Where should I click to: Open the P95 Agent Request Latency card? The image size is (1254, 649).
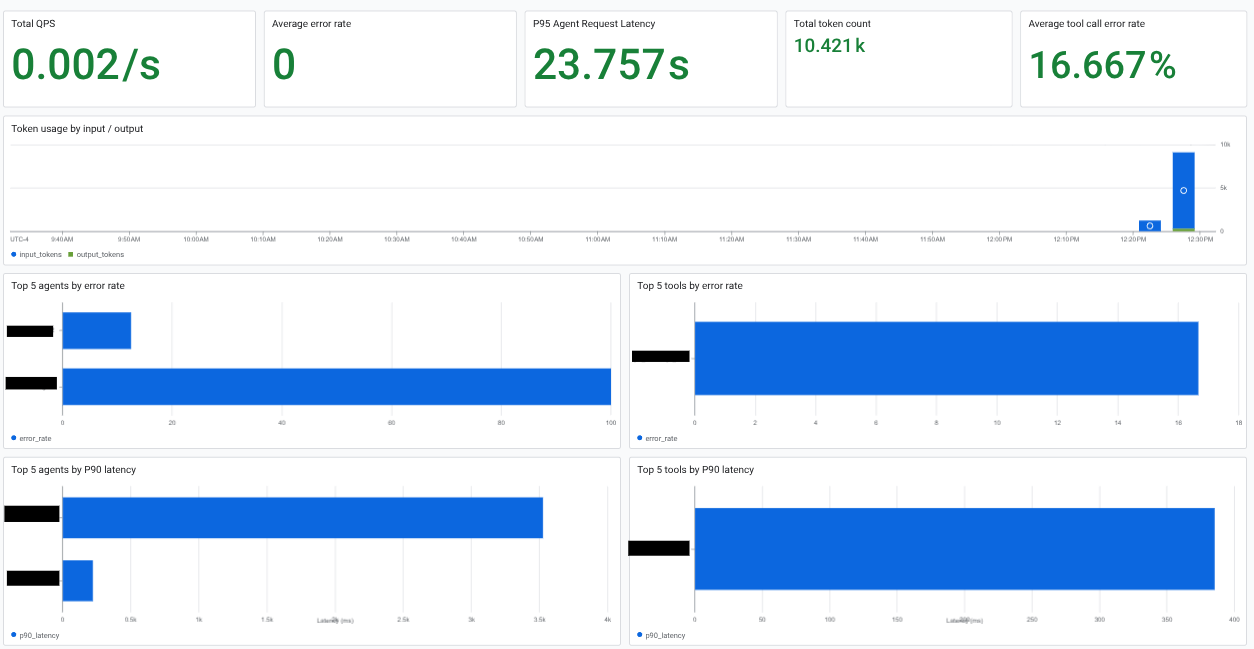pyautogui.click(x=650, y=58)
